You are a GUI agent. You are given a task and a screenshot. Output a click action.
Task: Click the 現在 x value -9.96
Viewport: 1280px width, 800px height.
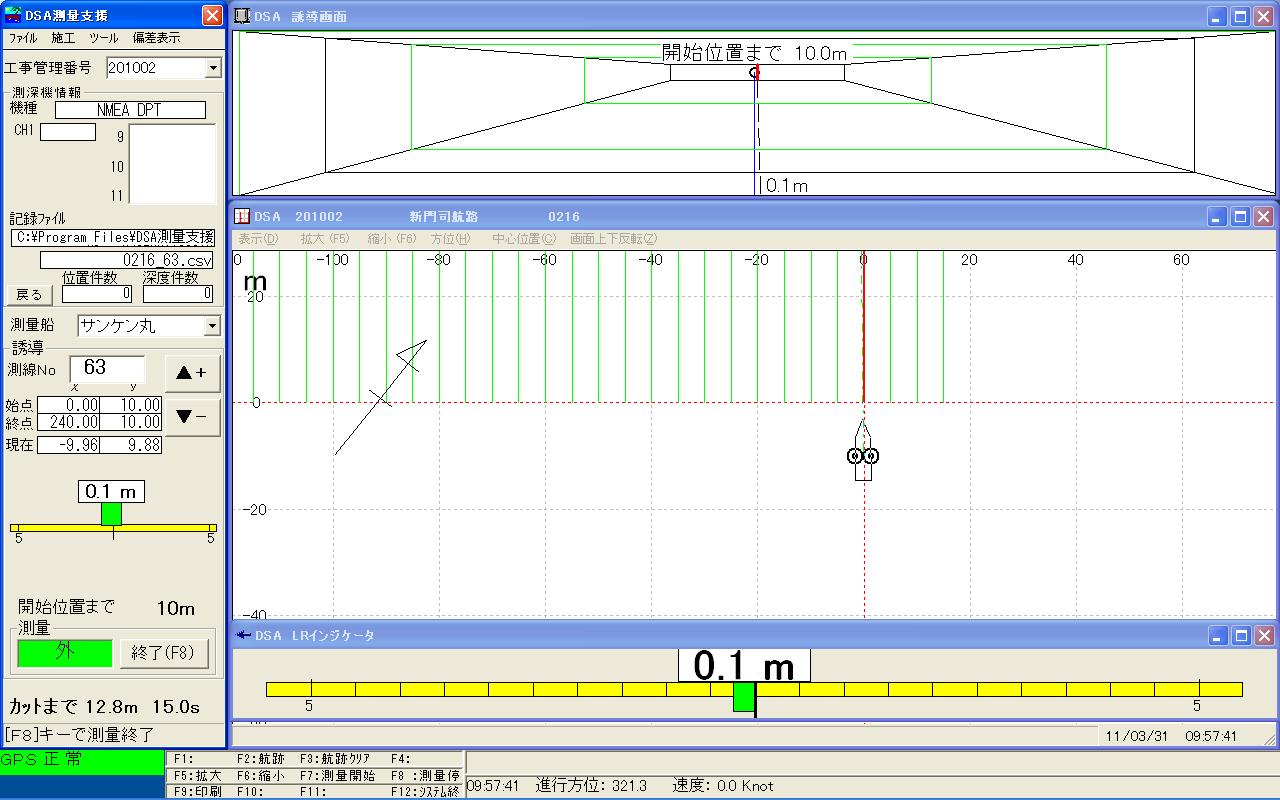click(x=69, y=445)
